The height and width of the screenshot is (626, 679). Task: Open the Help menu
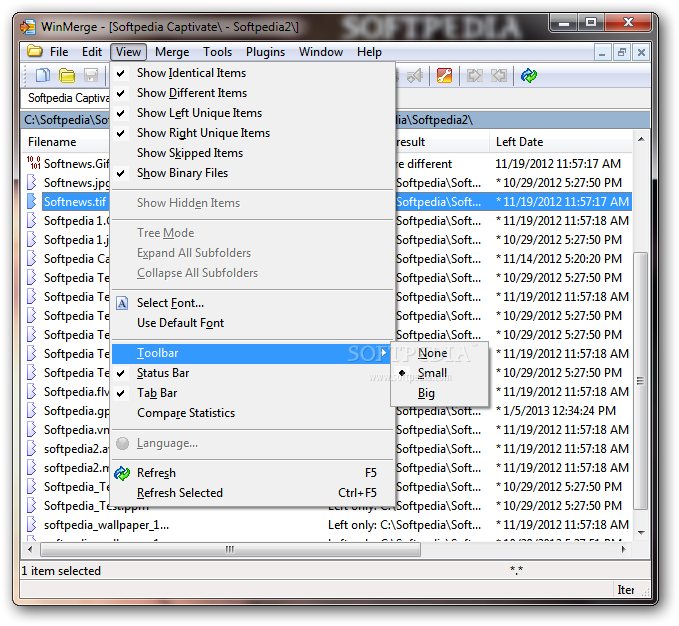[x=369, y=52]
